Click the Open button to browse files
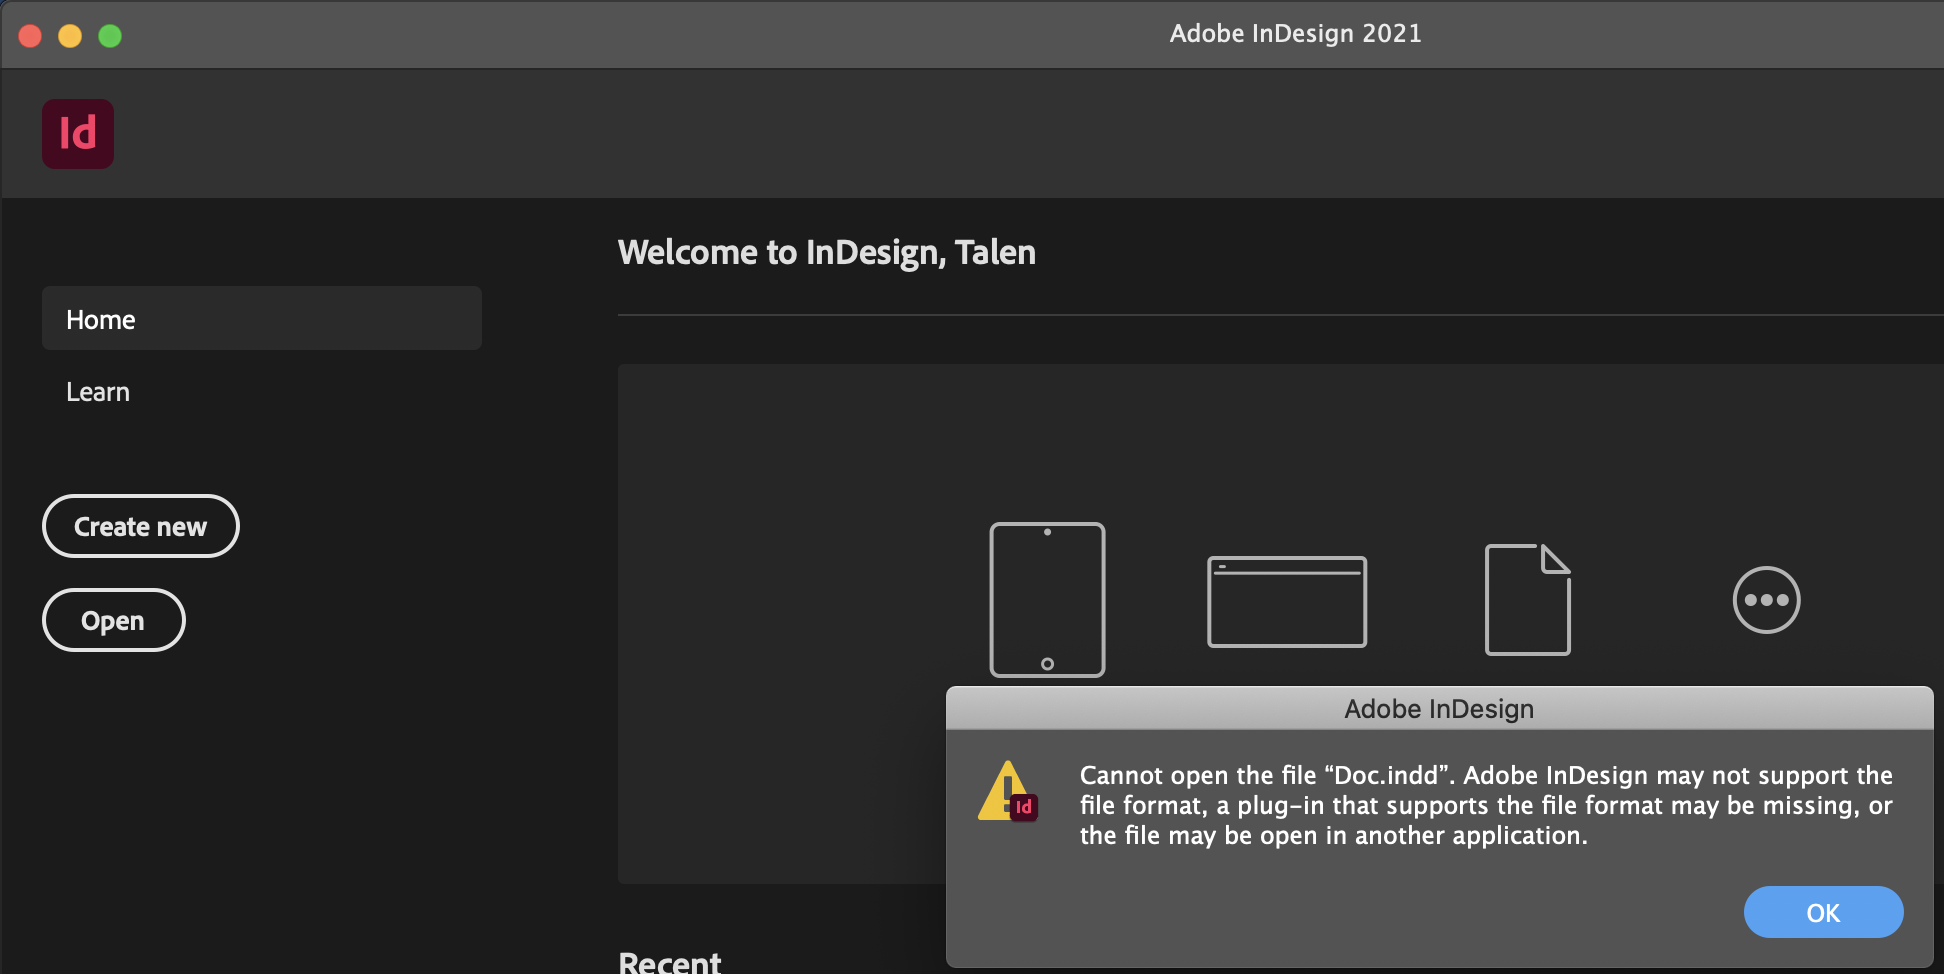This screenshot has width=1944, height=974. tap(113, 619)
